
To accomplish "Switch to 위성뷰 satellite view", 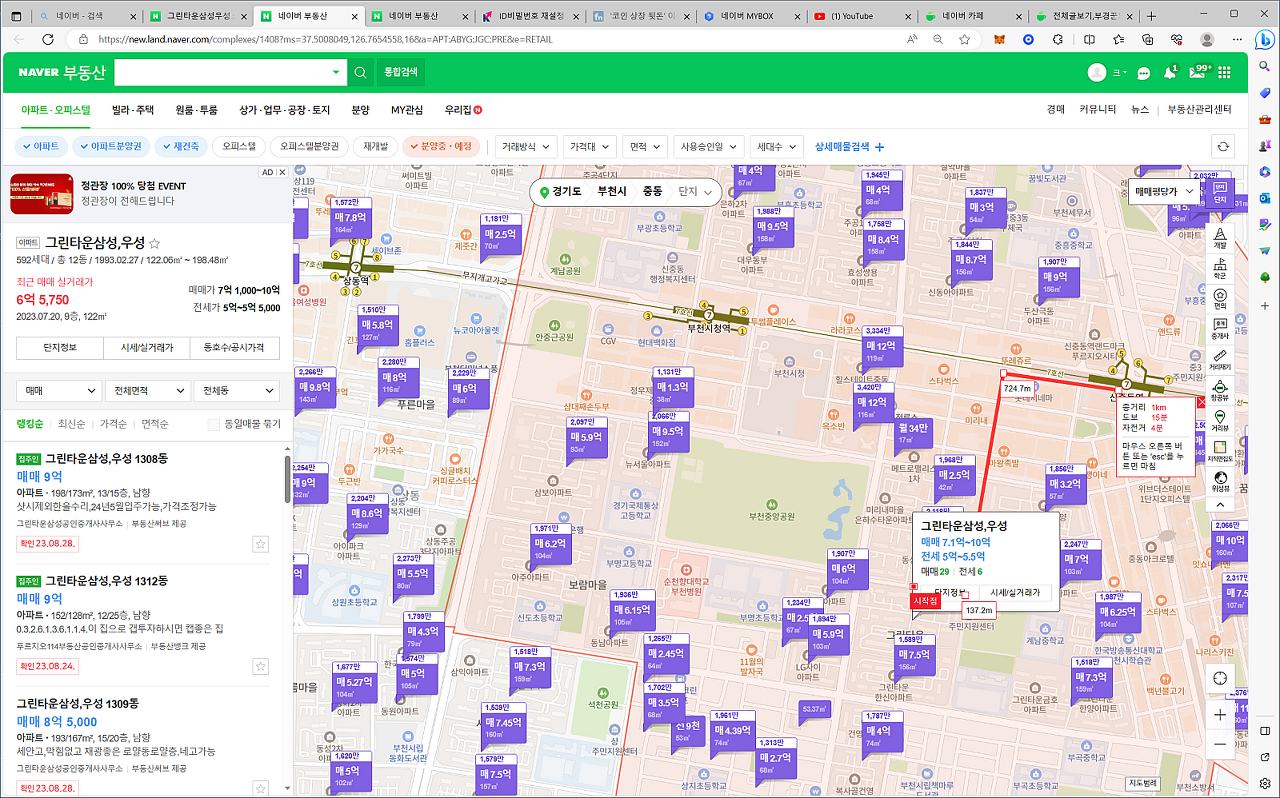I will [x=1220, y=482].
